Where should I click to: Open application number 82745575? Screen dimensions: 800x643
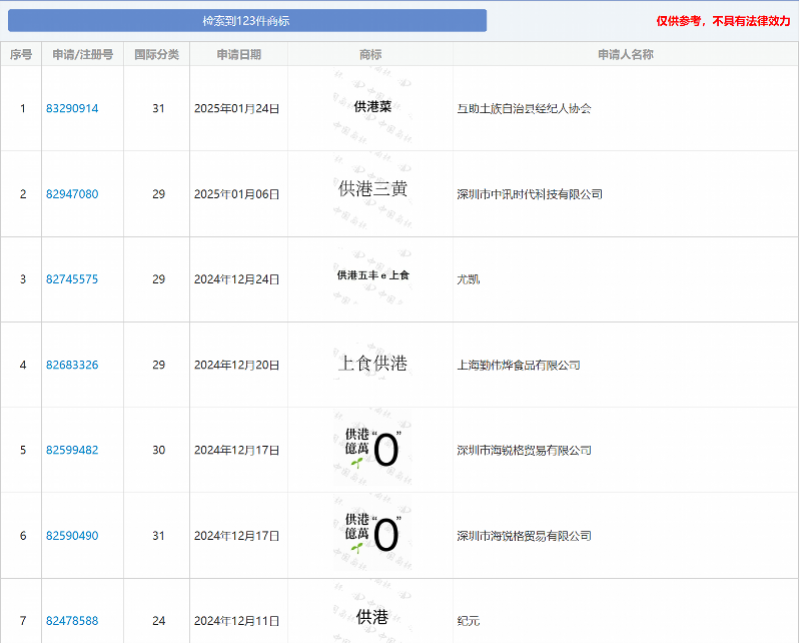click(72, 279)
